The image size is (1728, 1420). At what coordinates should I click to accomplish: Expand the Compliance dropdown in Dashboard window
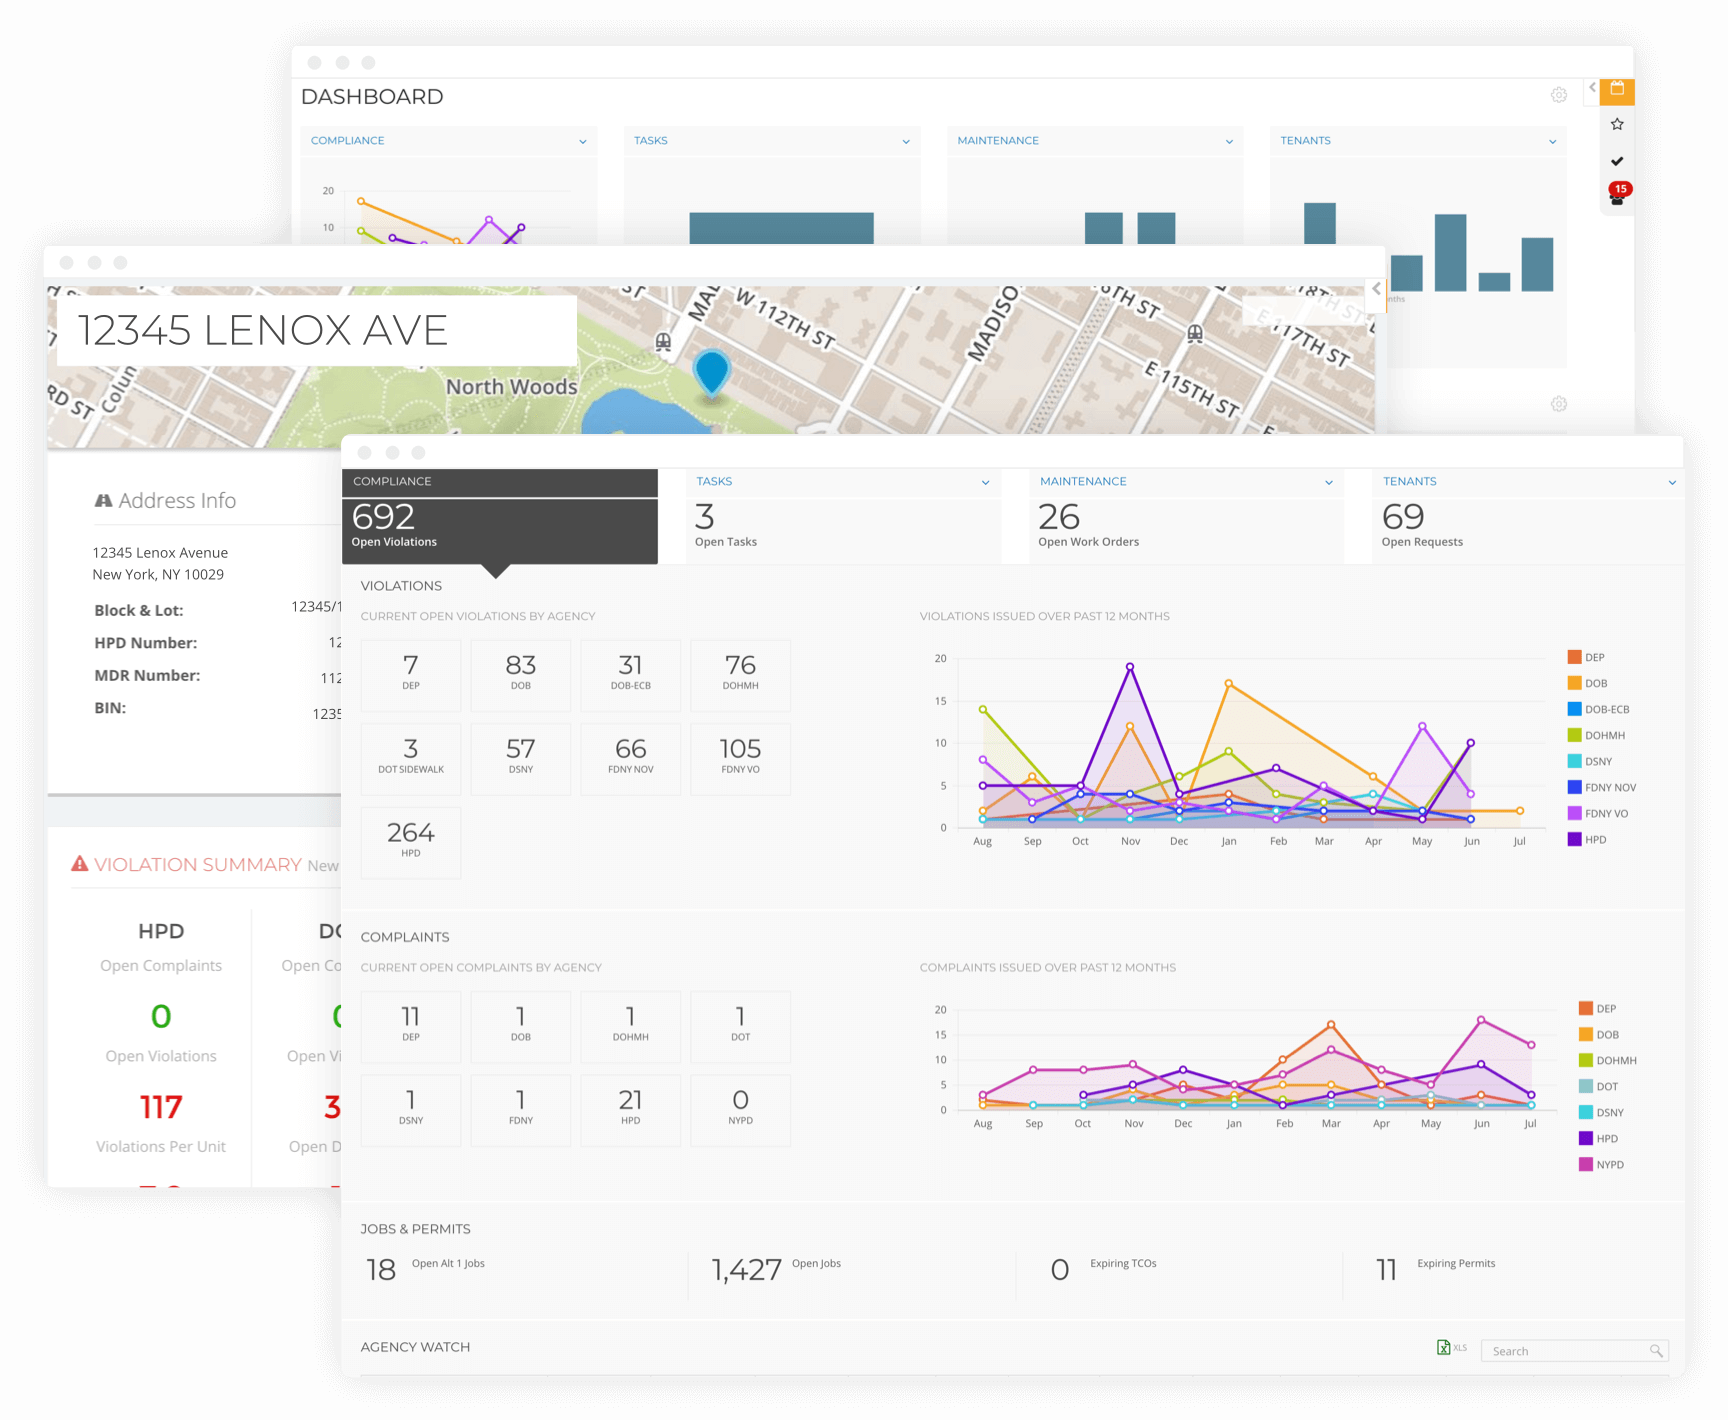tap(583, 141)
